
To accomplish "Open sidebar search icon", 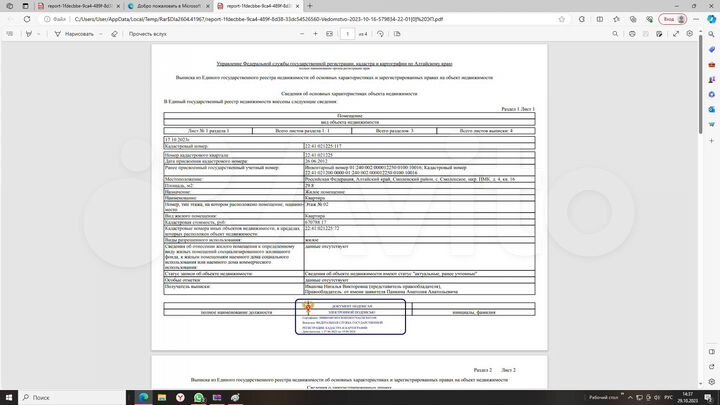I will tap(712, 34).
